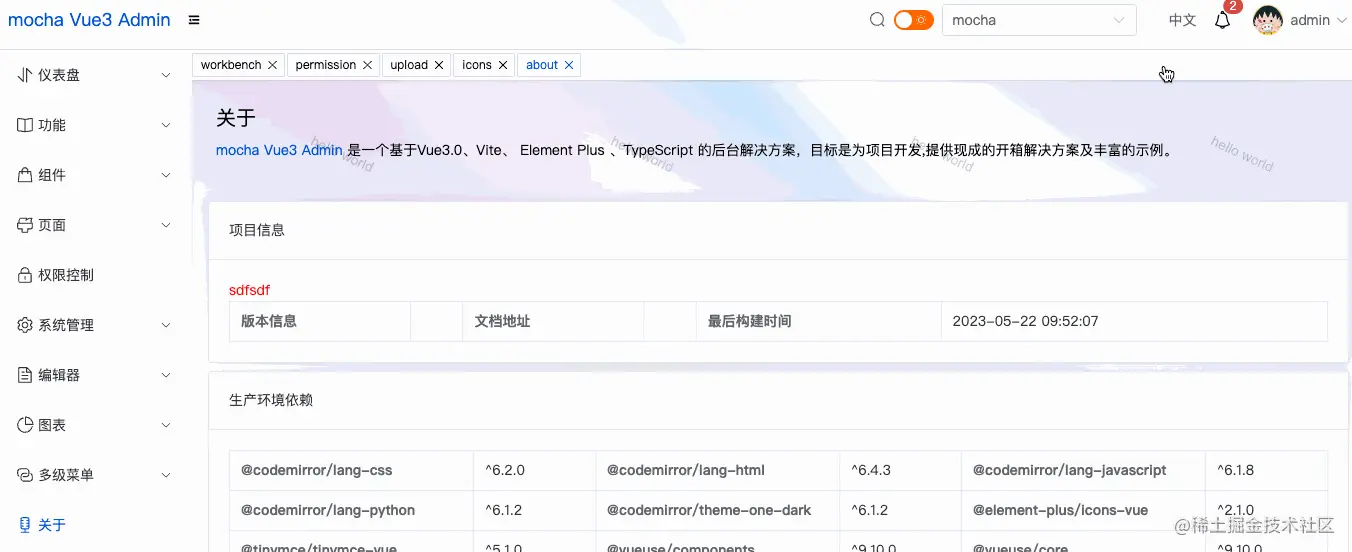The width and height of the screenshot is (1352, 552).
Task: Click the @codemirror/lang-html cell
Action: tap(718, 470)
